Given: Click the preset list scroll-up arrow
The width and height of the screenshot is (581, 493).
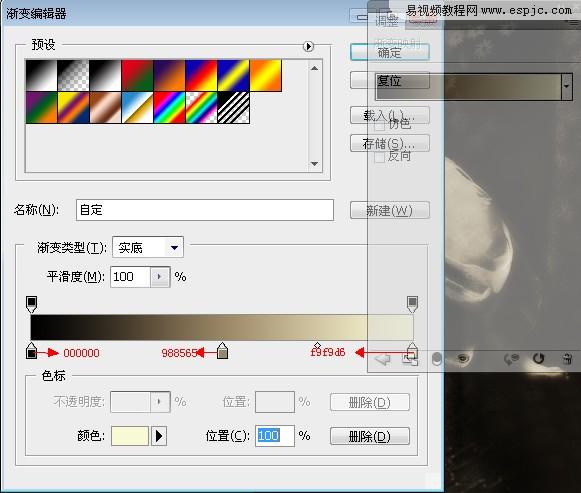Looking at the screenshot, I should [x=314, y=68].
